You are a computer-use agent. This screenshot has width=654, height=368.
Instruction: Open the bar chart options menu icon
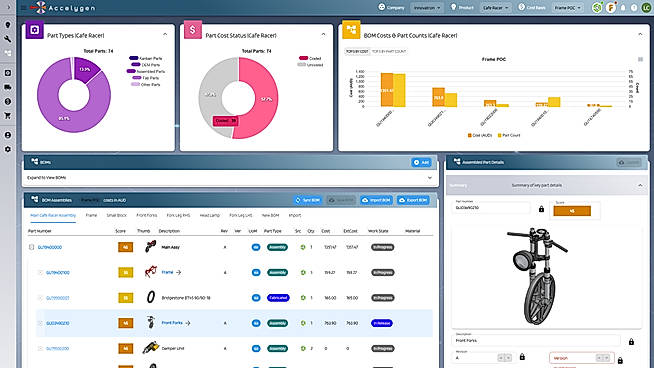click(x=641, y=60)
